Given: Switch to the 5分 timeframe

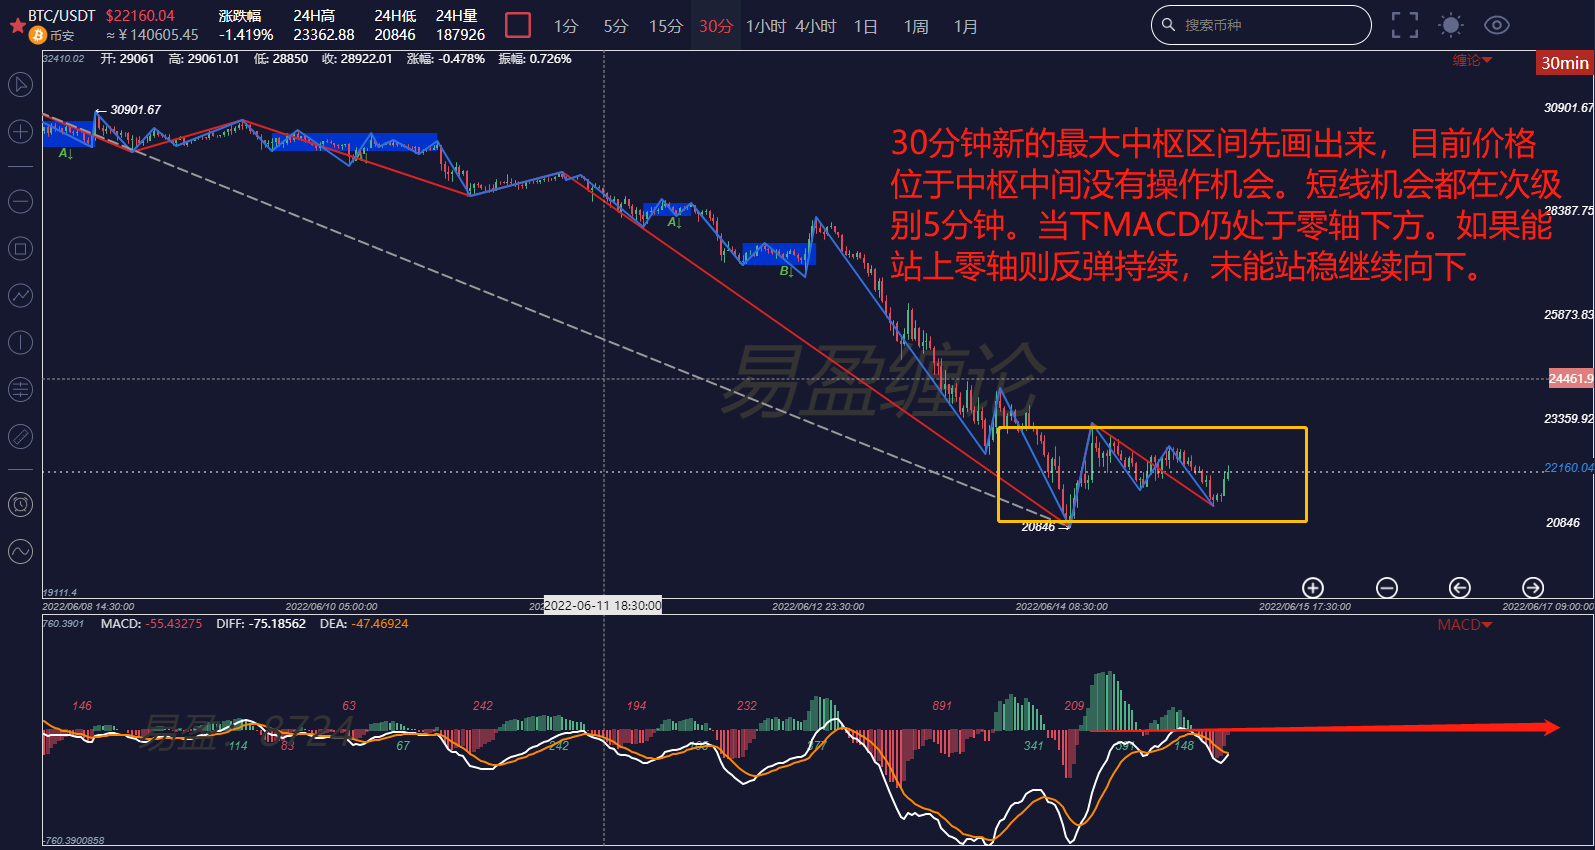Looking at the screenshot, I should pyautogui.click(x=616, y=26).
